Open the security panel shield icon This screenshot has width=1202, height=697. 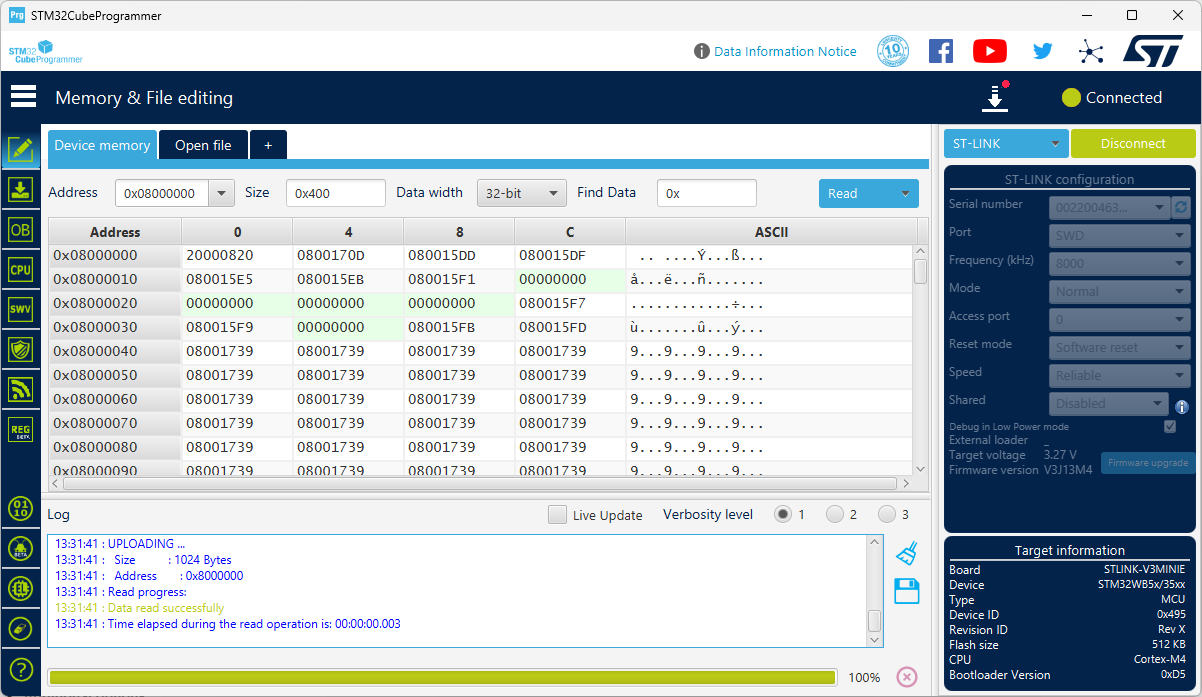pos(21,349)
